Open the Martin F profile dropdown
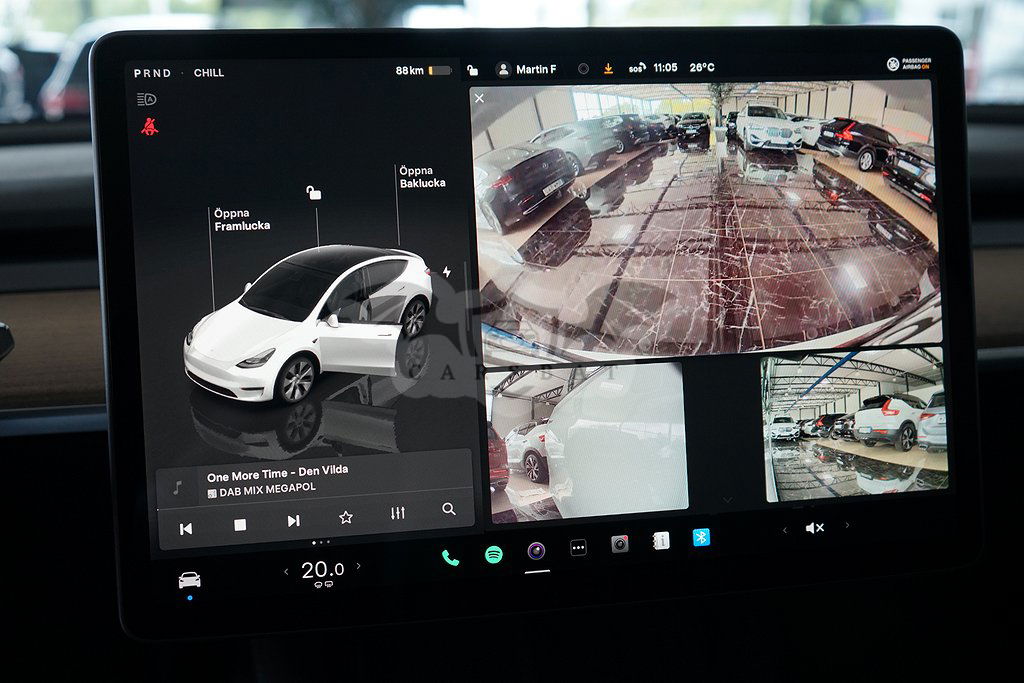Screen dimensions: 1024x683 click(527, 70)
